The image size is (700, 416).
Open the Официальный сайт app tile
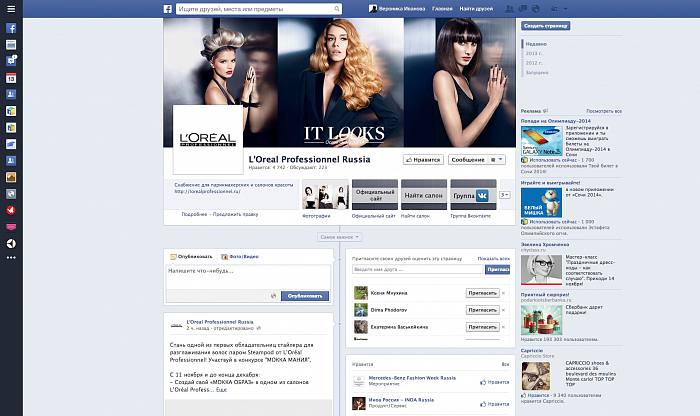(375, 195)
